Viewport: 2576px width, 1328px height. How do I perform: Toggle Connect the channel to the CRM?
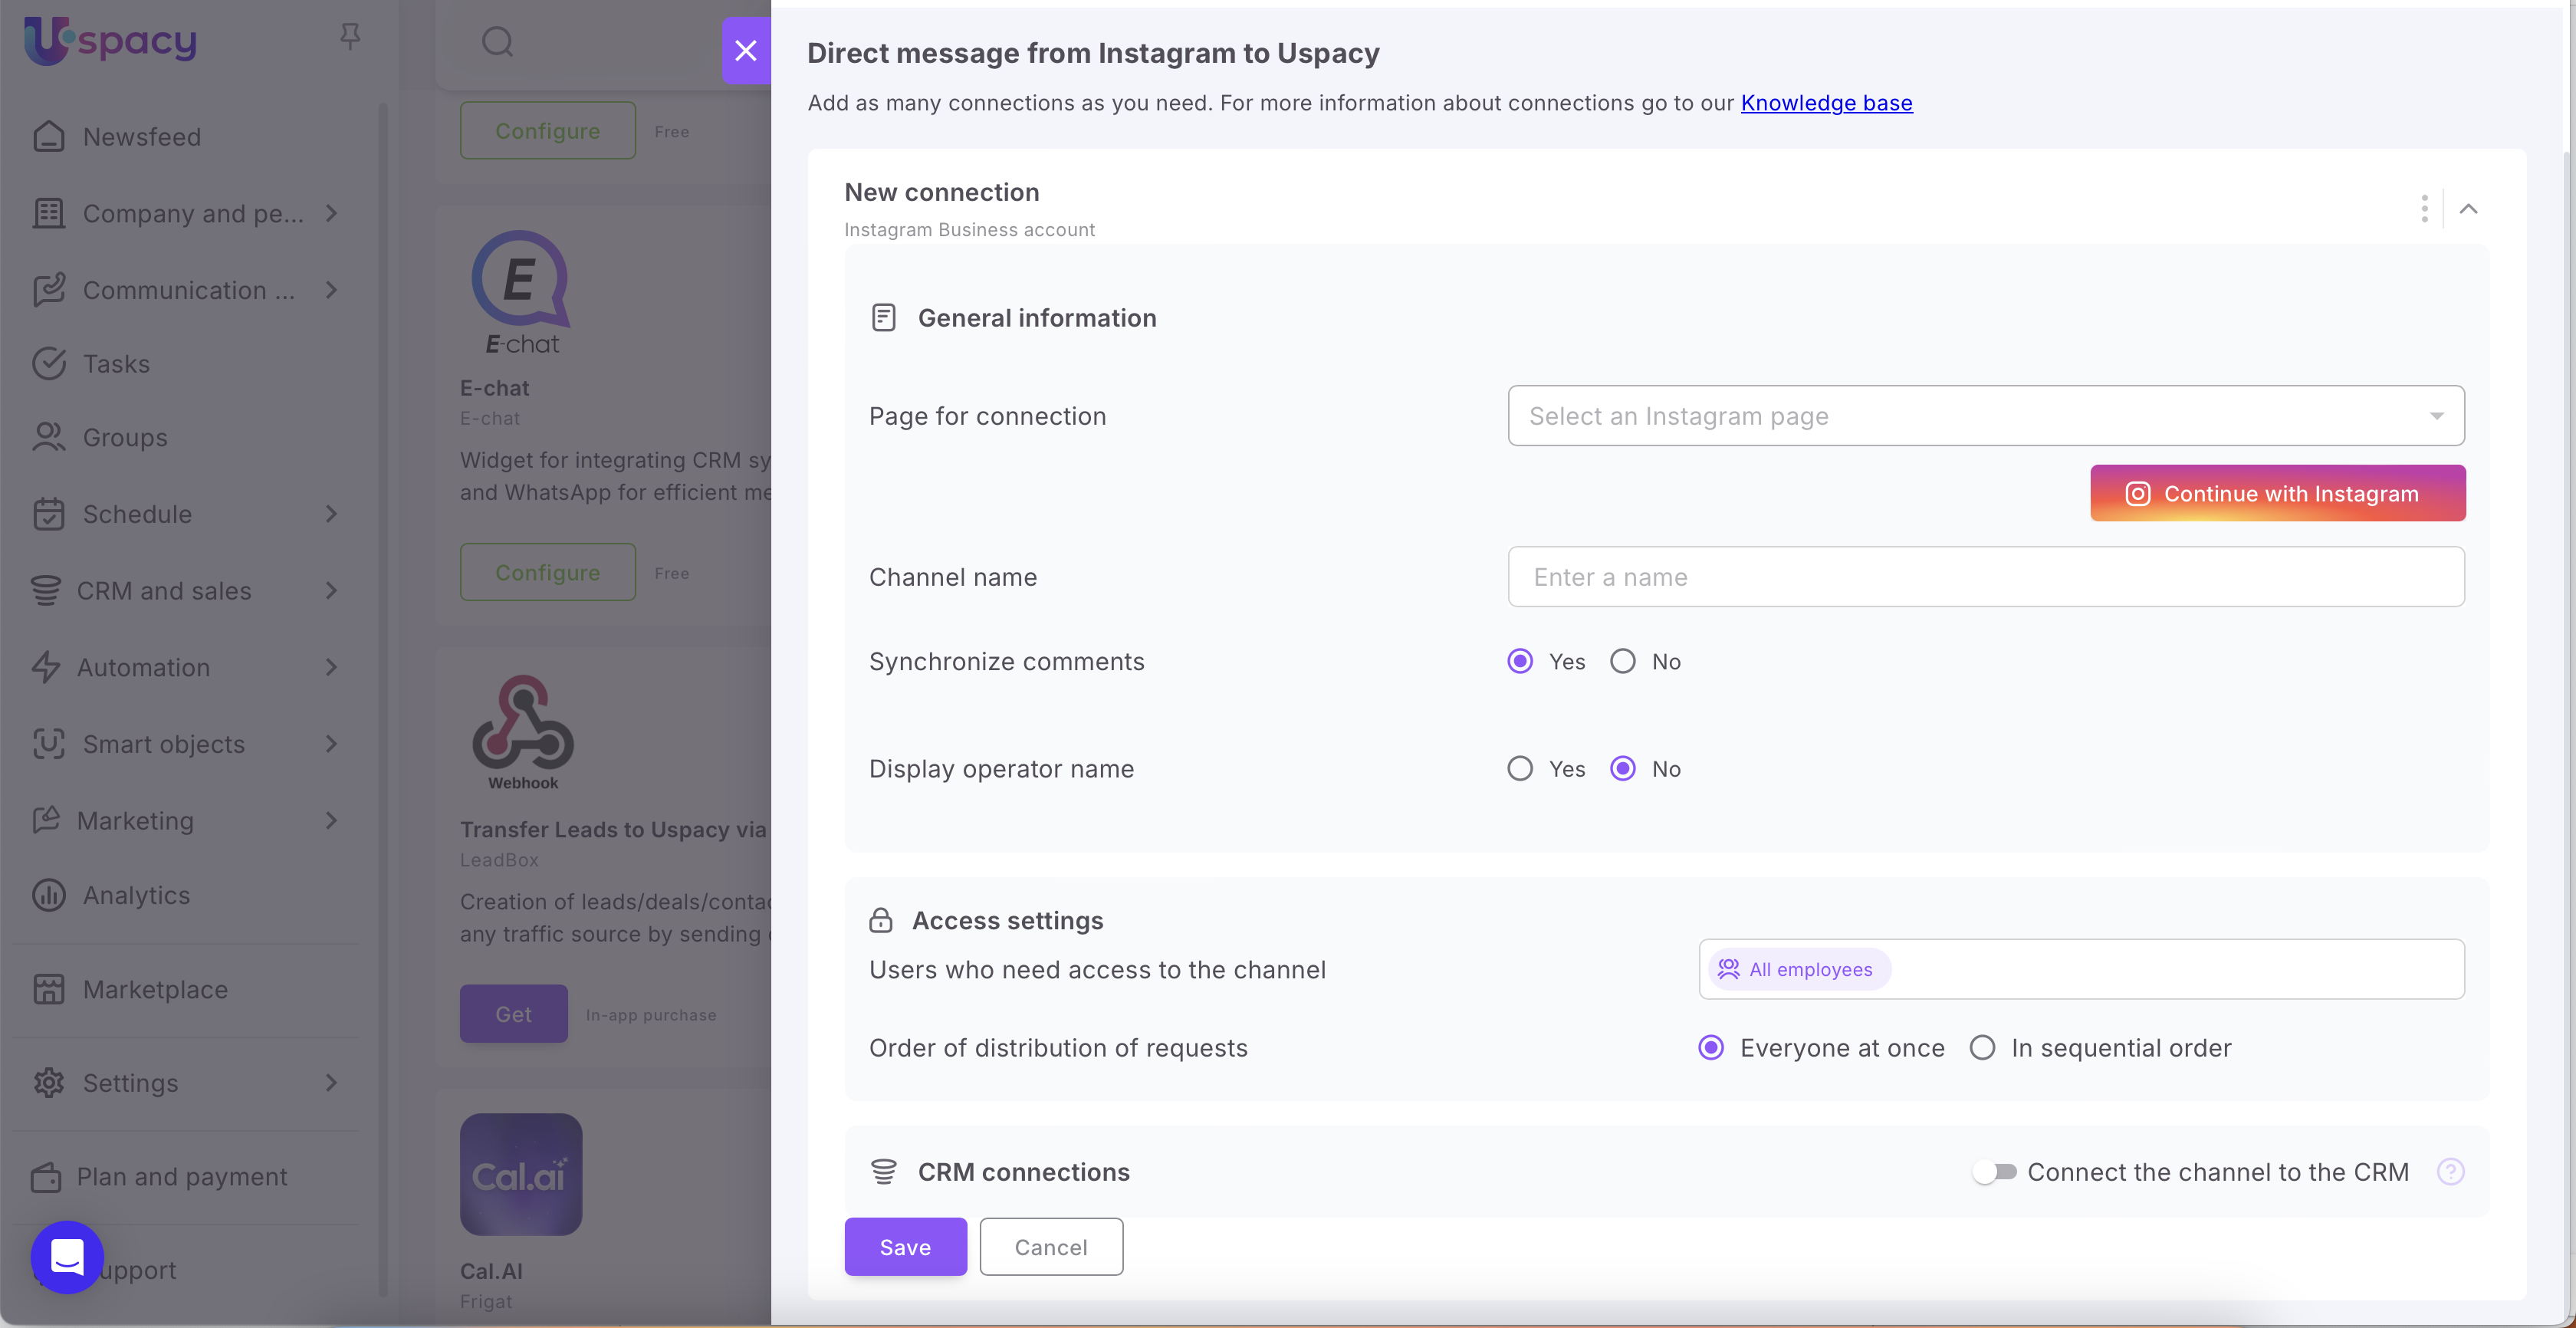(1994, 1171)
